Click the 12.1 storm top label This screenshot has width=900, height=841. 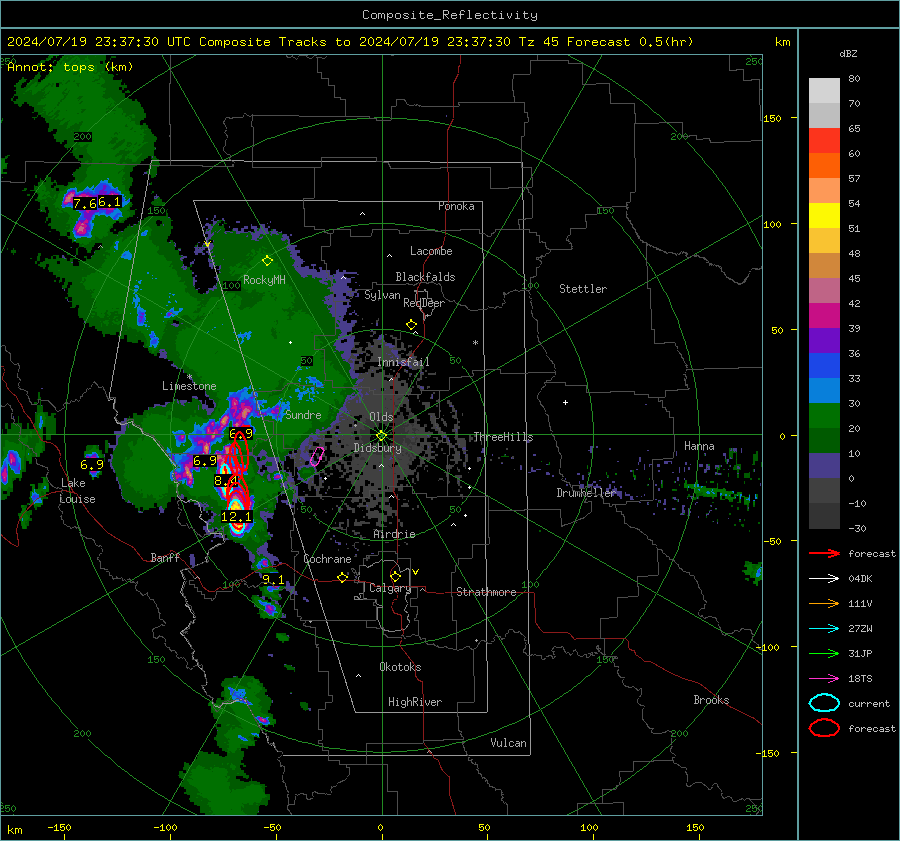(x=236, y=516)
